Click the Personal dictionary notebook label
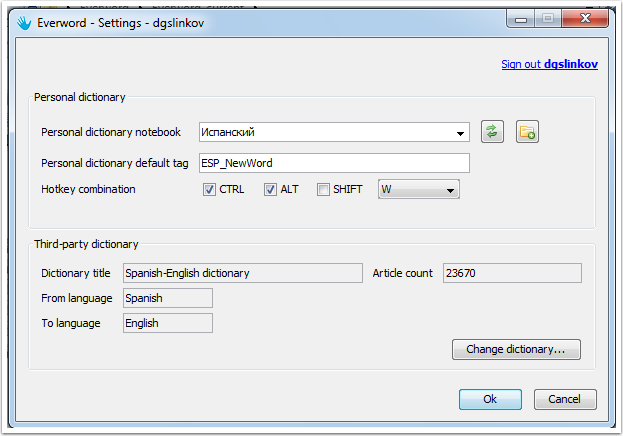The image size is (623, 436). tap(111, 132)
